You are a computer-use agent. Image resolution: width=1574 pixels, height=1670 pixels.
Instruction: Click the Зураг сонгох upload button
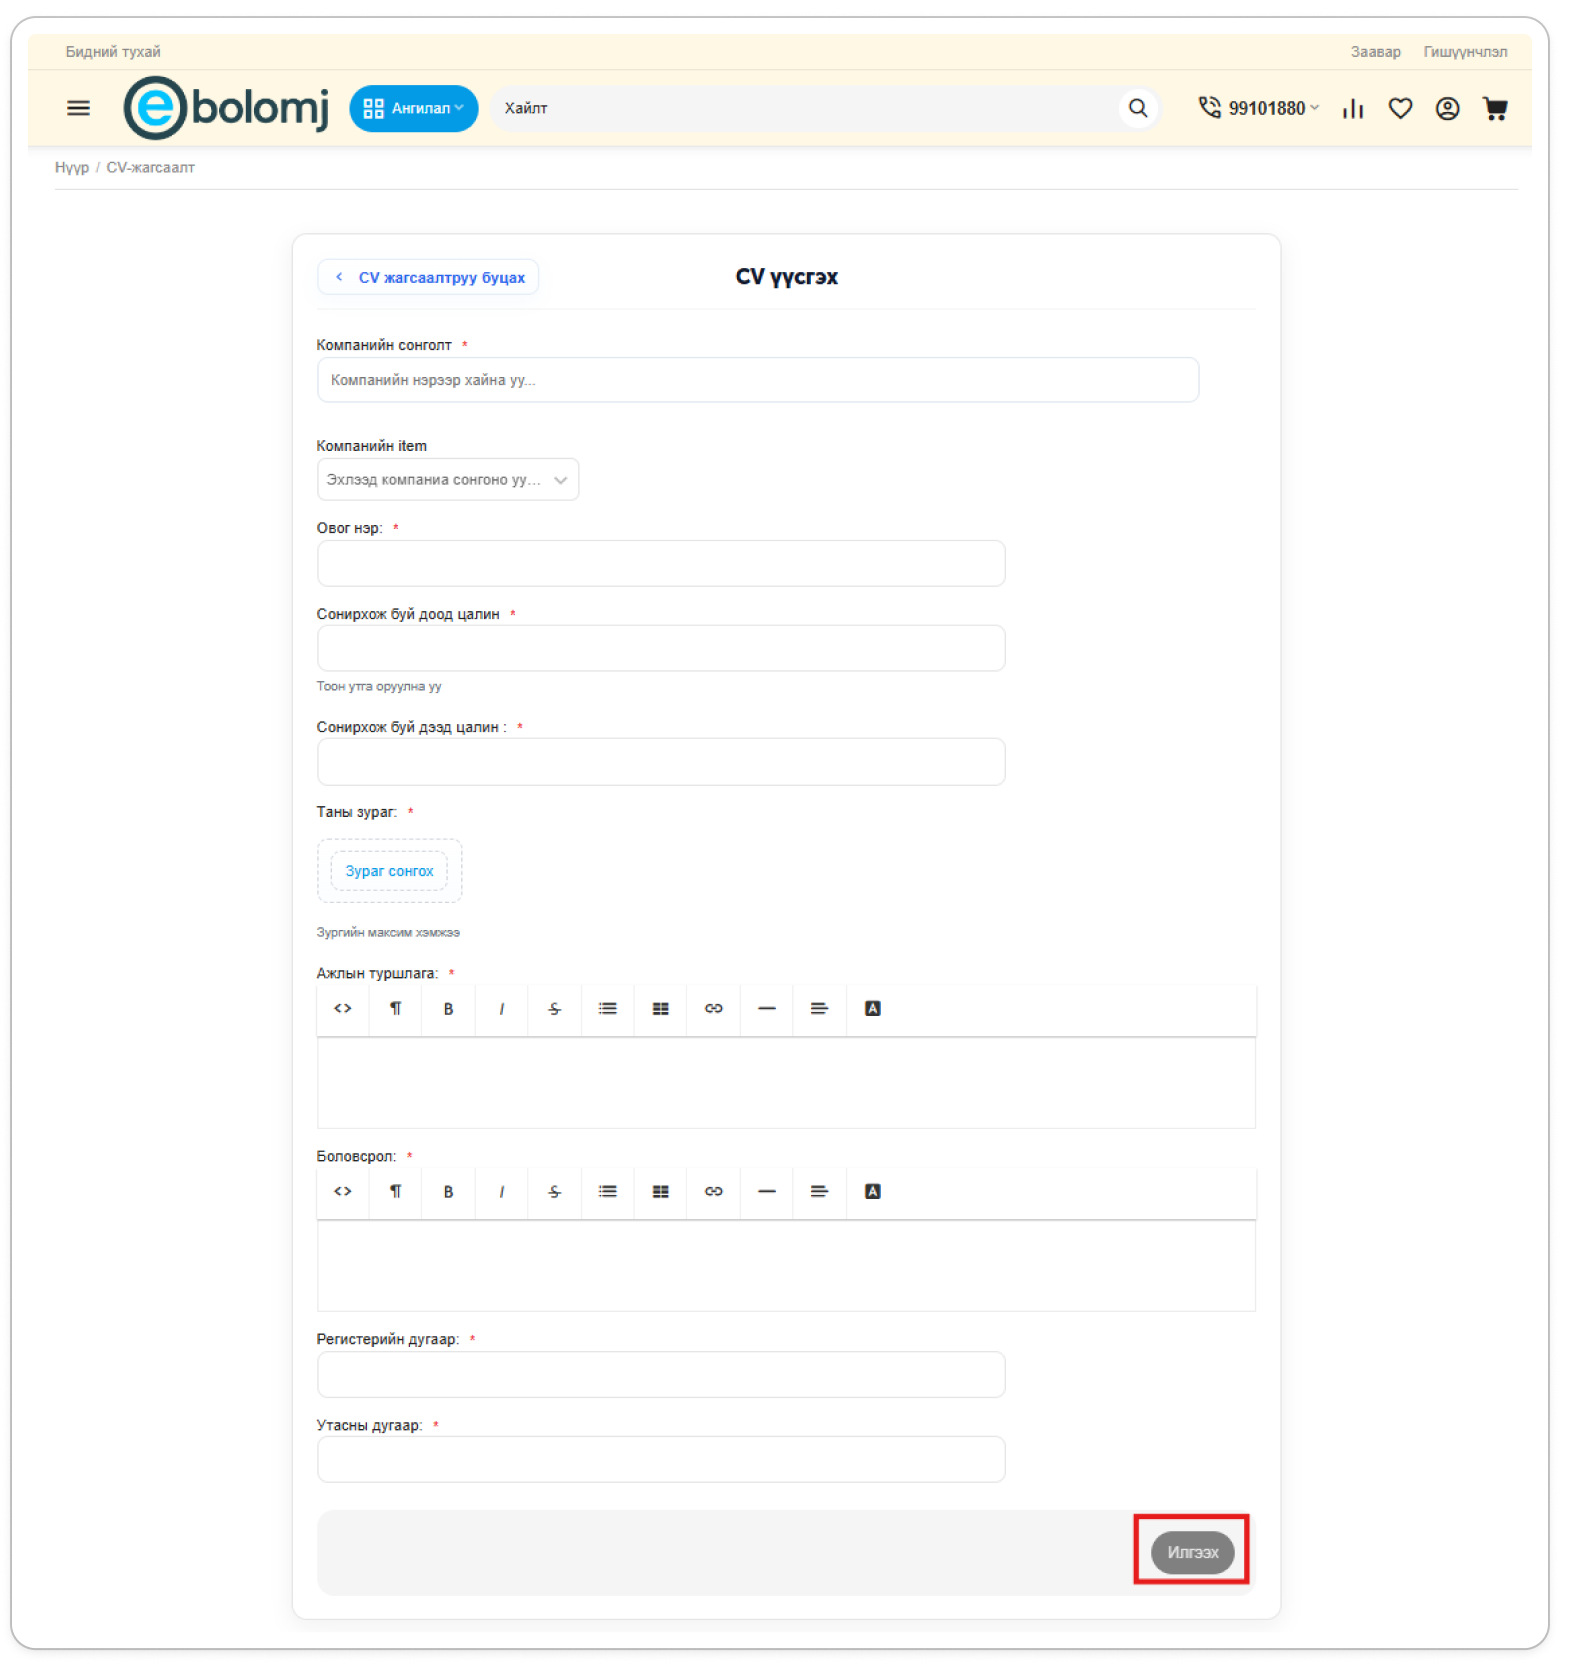389,871
